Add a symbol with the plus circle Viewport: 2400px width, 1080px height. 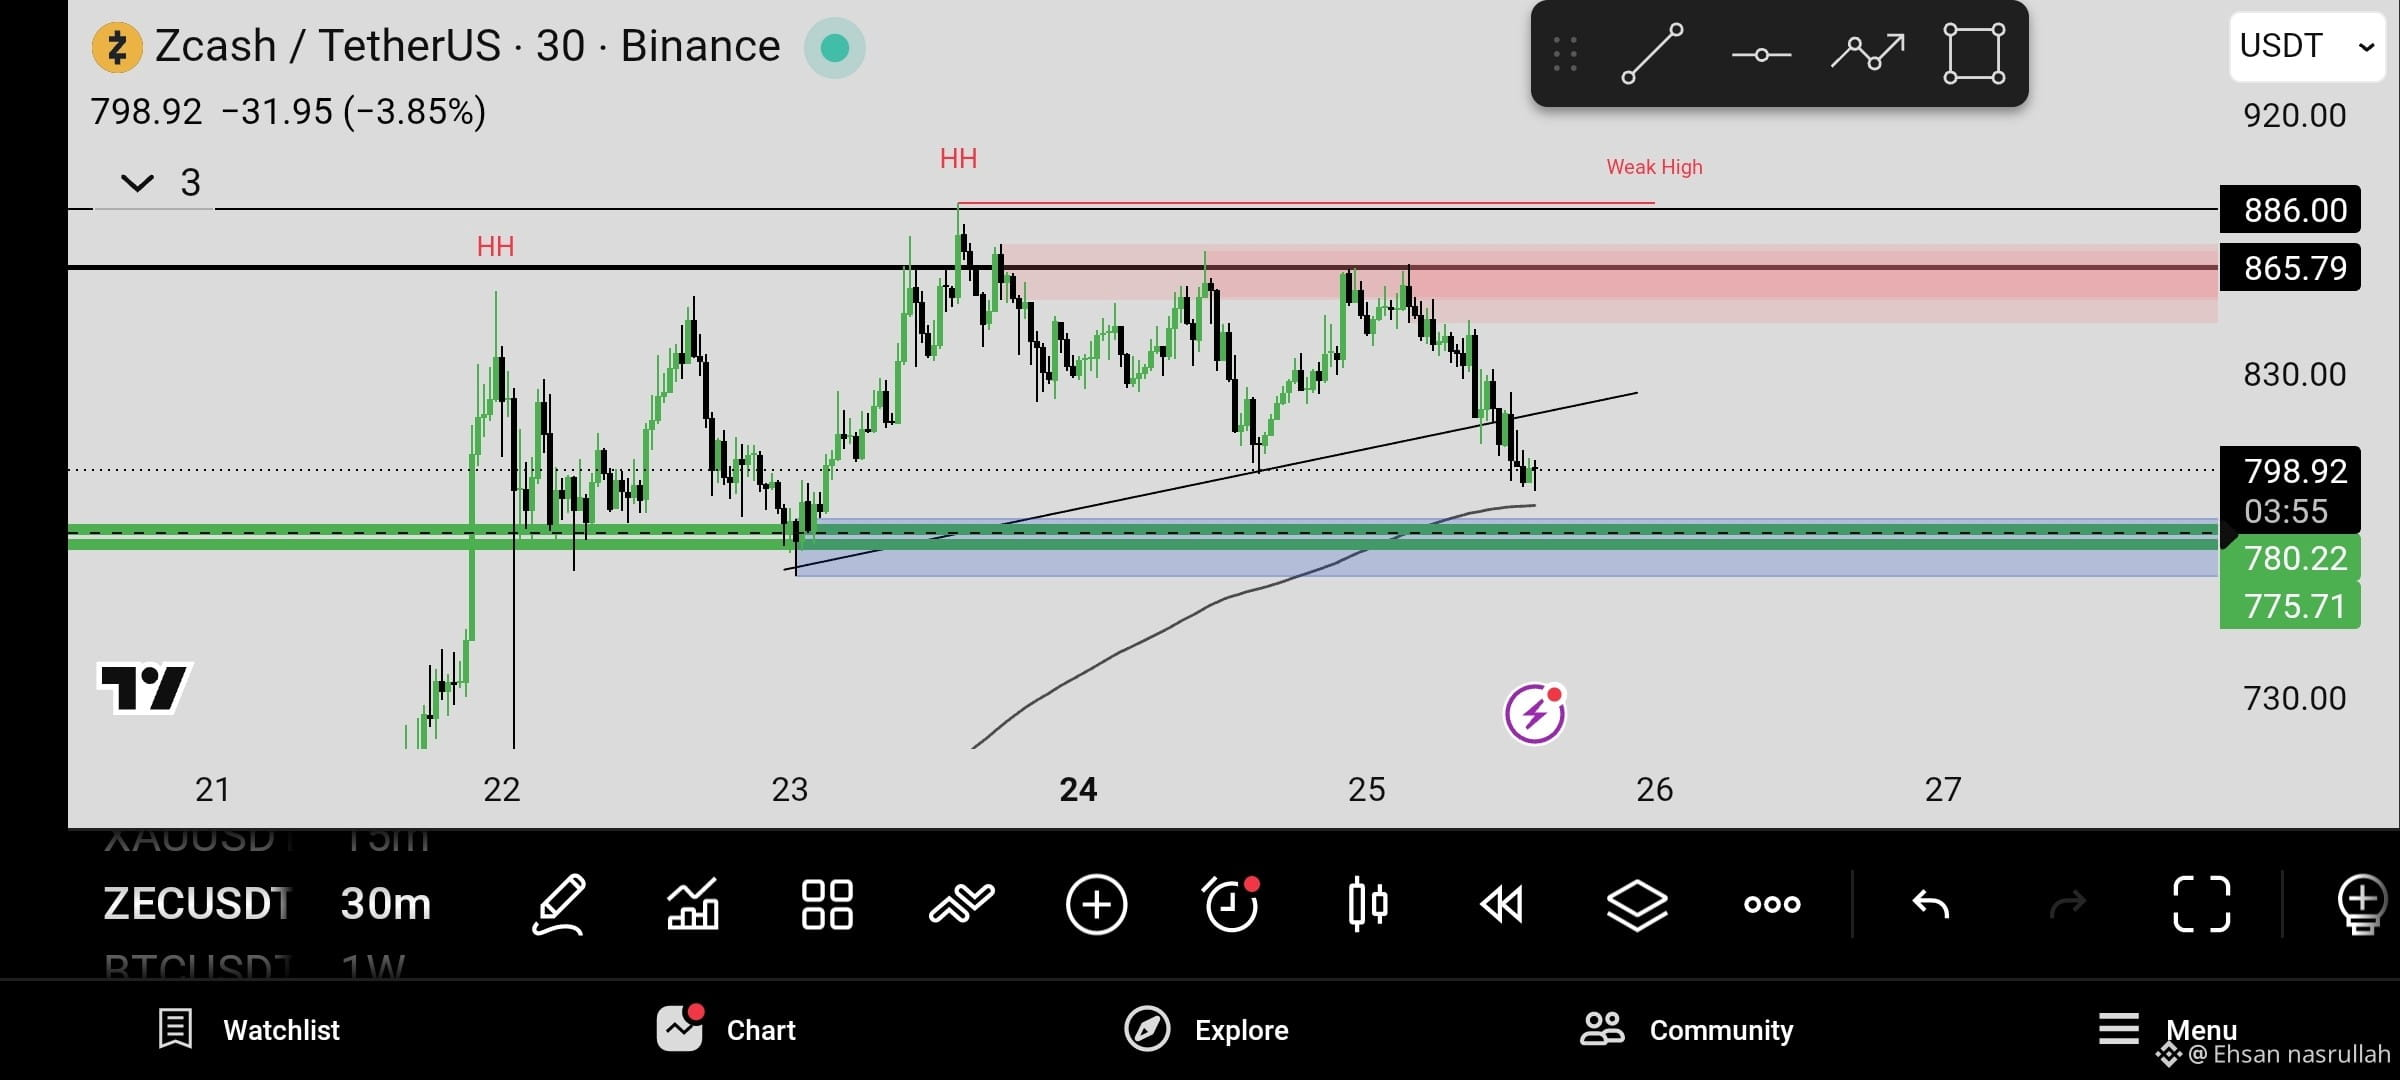point(1096,905)
